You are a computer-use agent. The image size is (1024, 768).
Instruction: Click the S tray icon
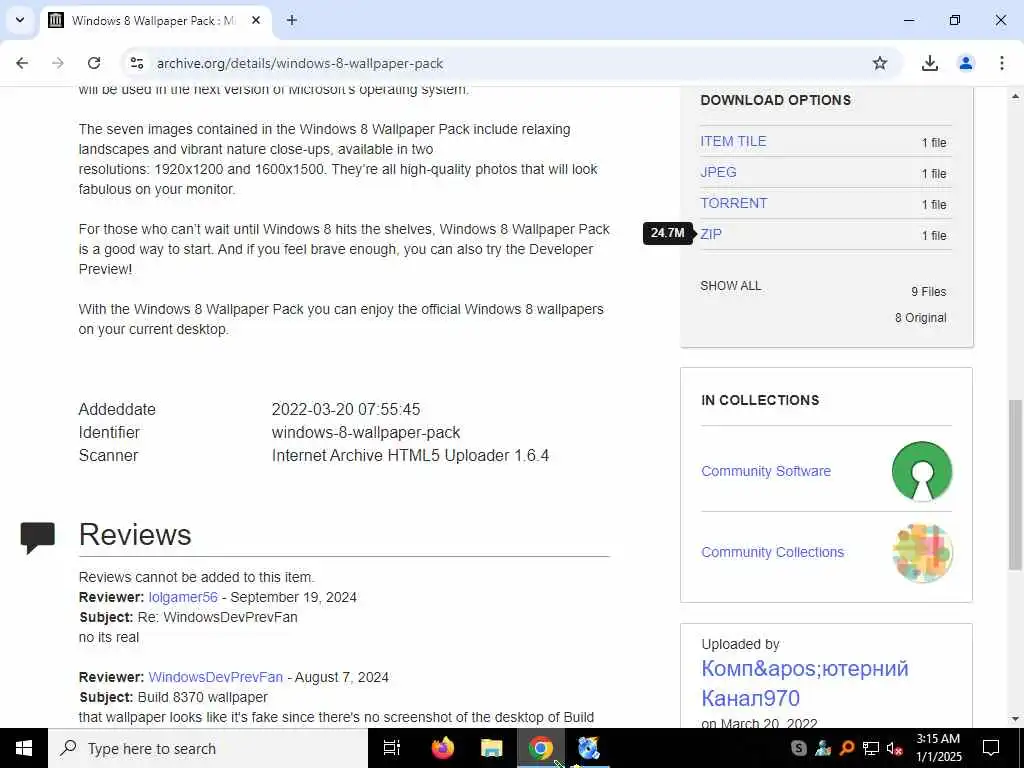pos(798,748)
